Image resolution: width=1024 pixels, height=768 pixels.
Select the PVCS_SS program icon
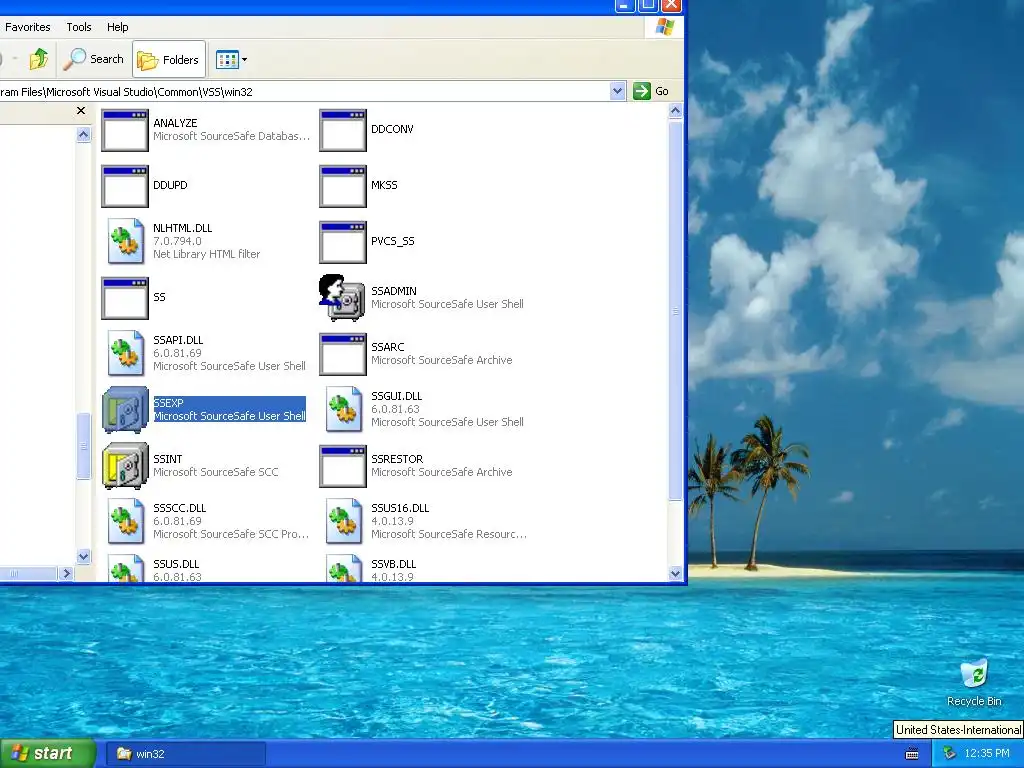click(x=343, y=242)
